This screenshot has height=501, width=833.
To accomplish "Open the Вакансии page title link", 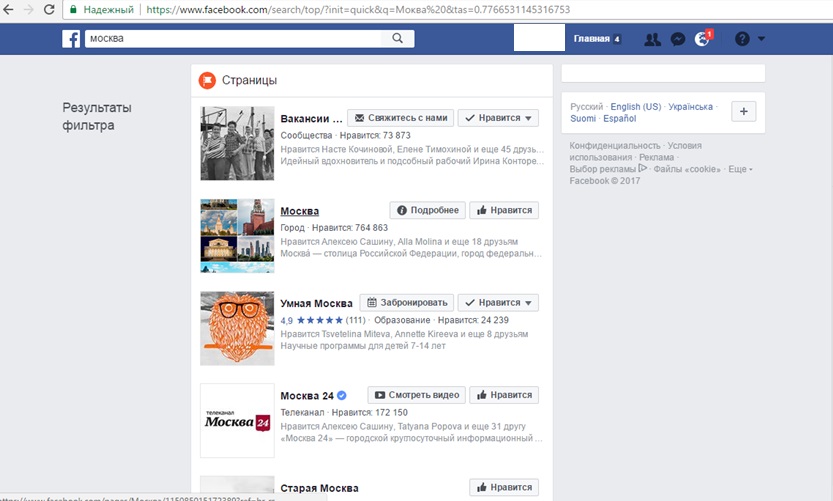I will point(311,118).
